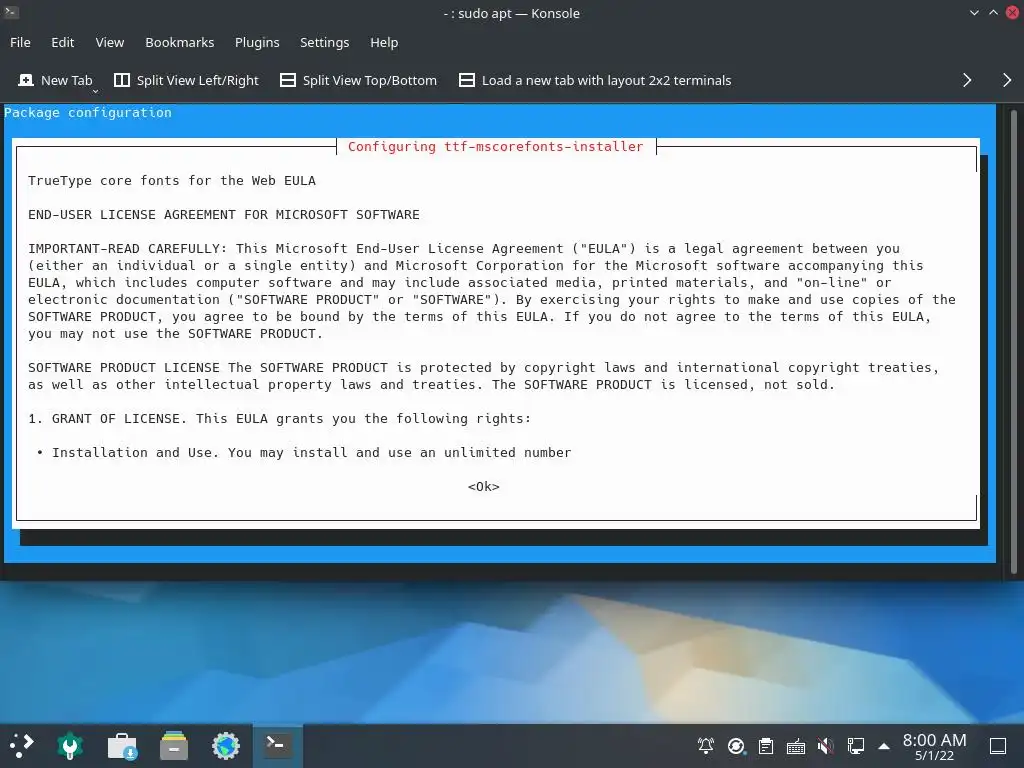Load a new tab with 2x2 terminals layout
The height and width of the screenshot is (768, 1024).
[x=595, y=80]
